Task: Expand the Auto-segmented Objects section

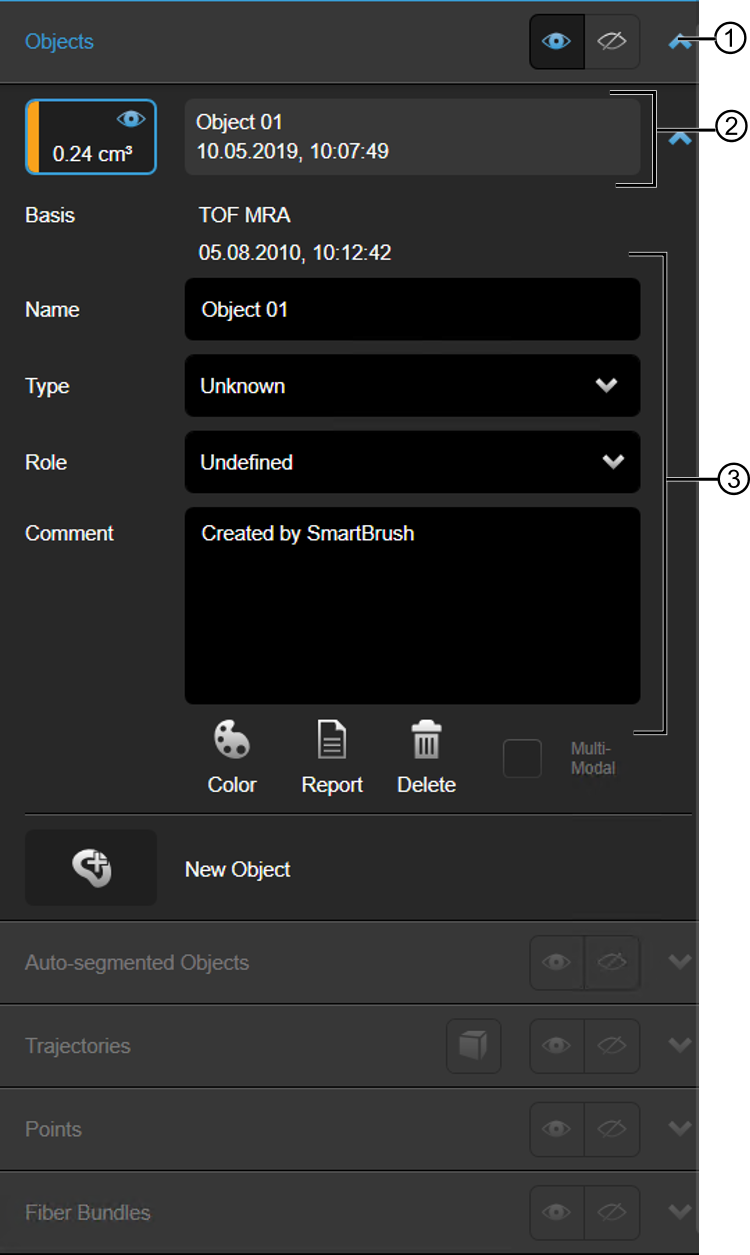Action: [680, 962]
